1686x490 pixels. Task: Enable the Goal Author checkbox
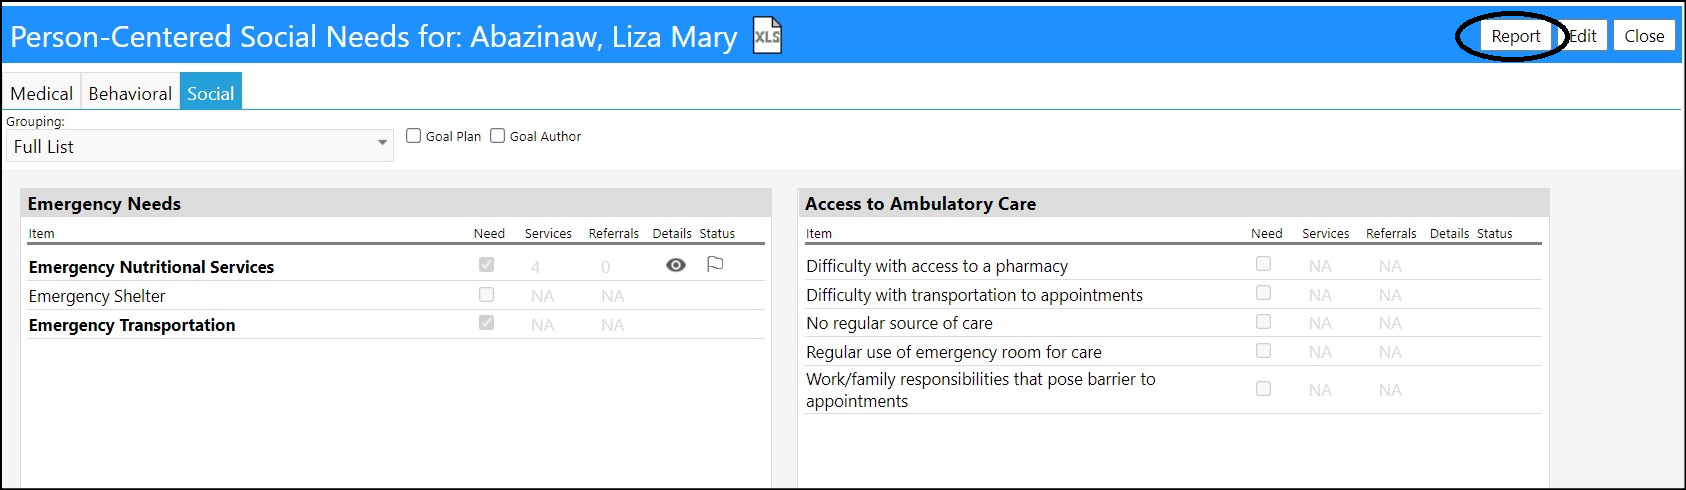click(x=497, y=136)
